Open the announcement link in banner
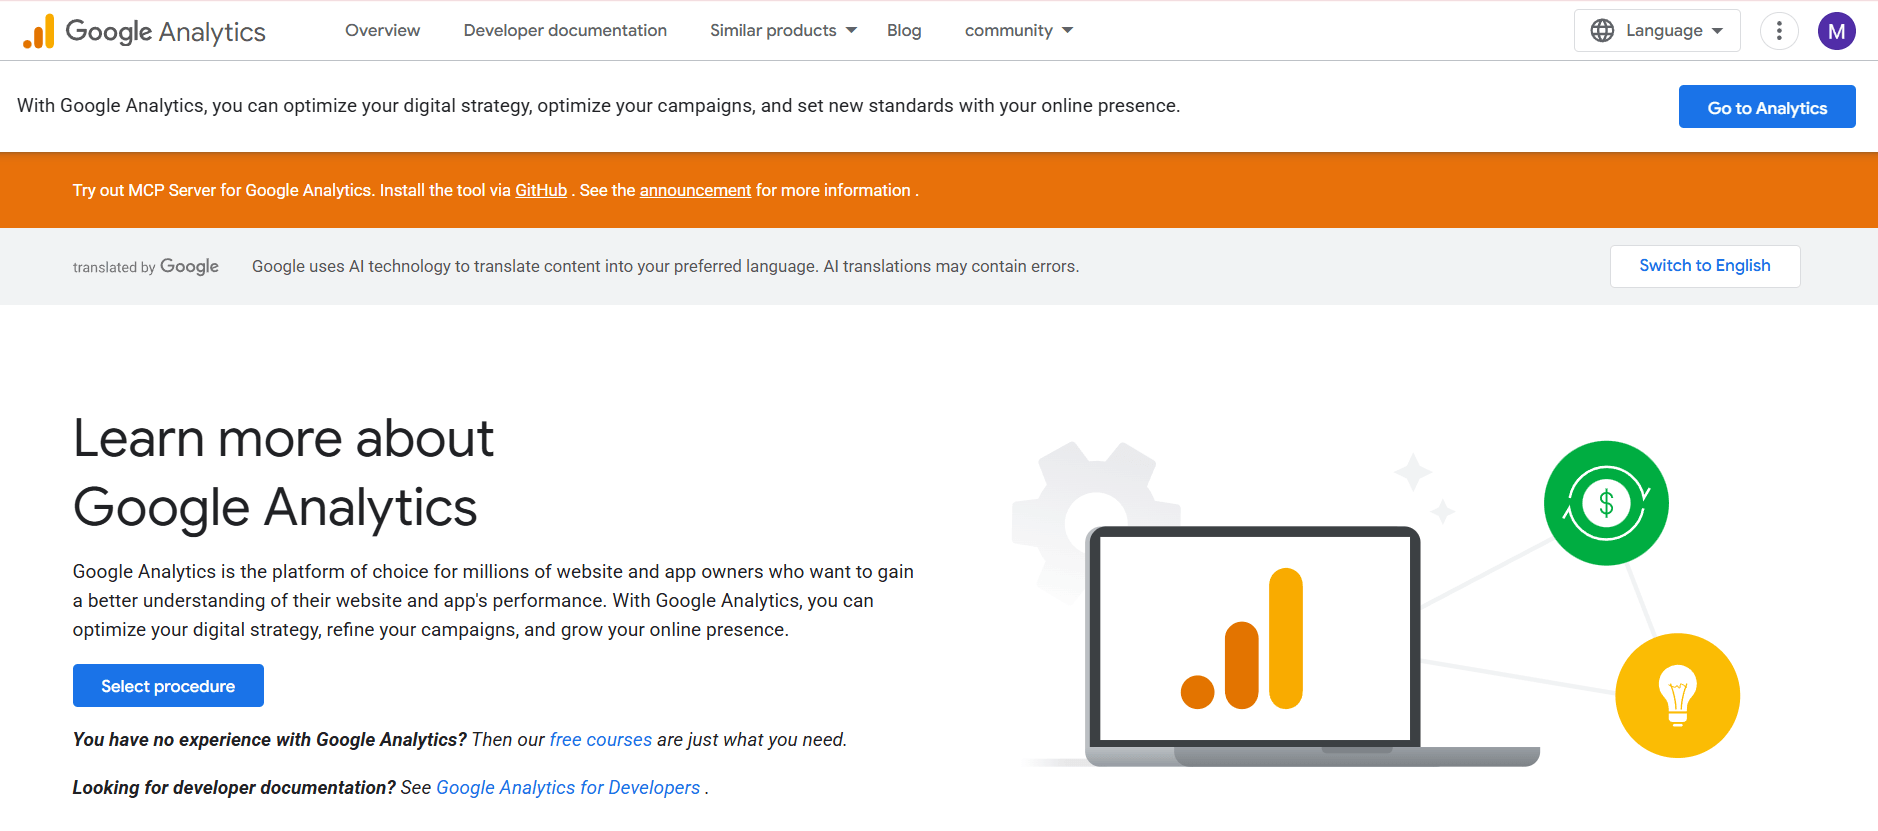The width and height of the screenshot is (1878, 831). [695, 190]
